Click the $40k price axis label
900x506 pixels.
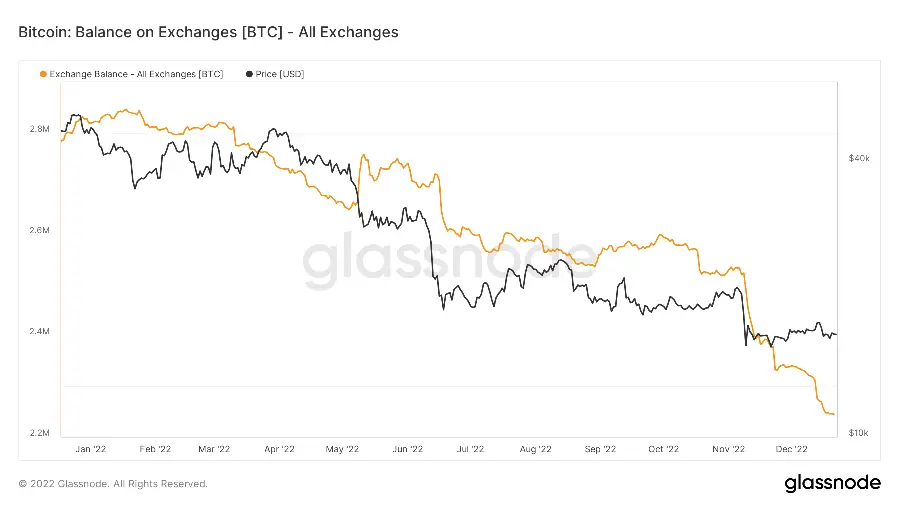859,158
